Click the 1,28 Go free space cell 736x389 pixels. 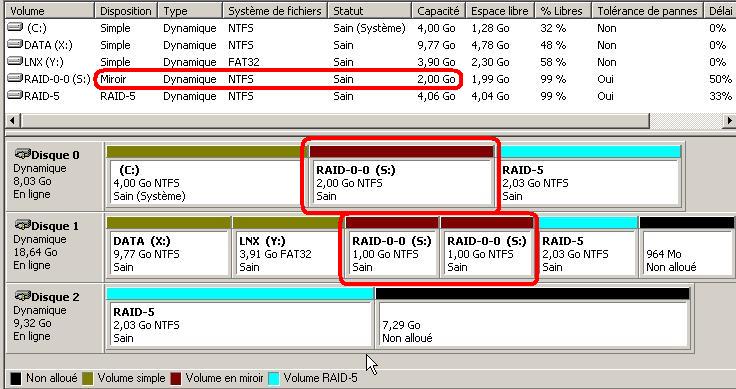(491, 28)
